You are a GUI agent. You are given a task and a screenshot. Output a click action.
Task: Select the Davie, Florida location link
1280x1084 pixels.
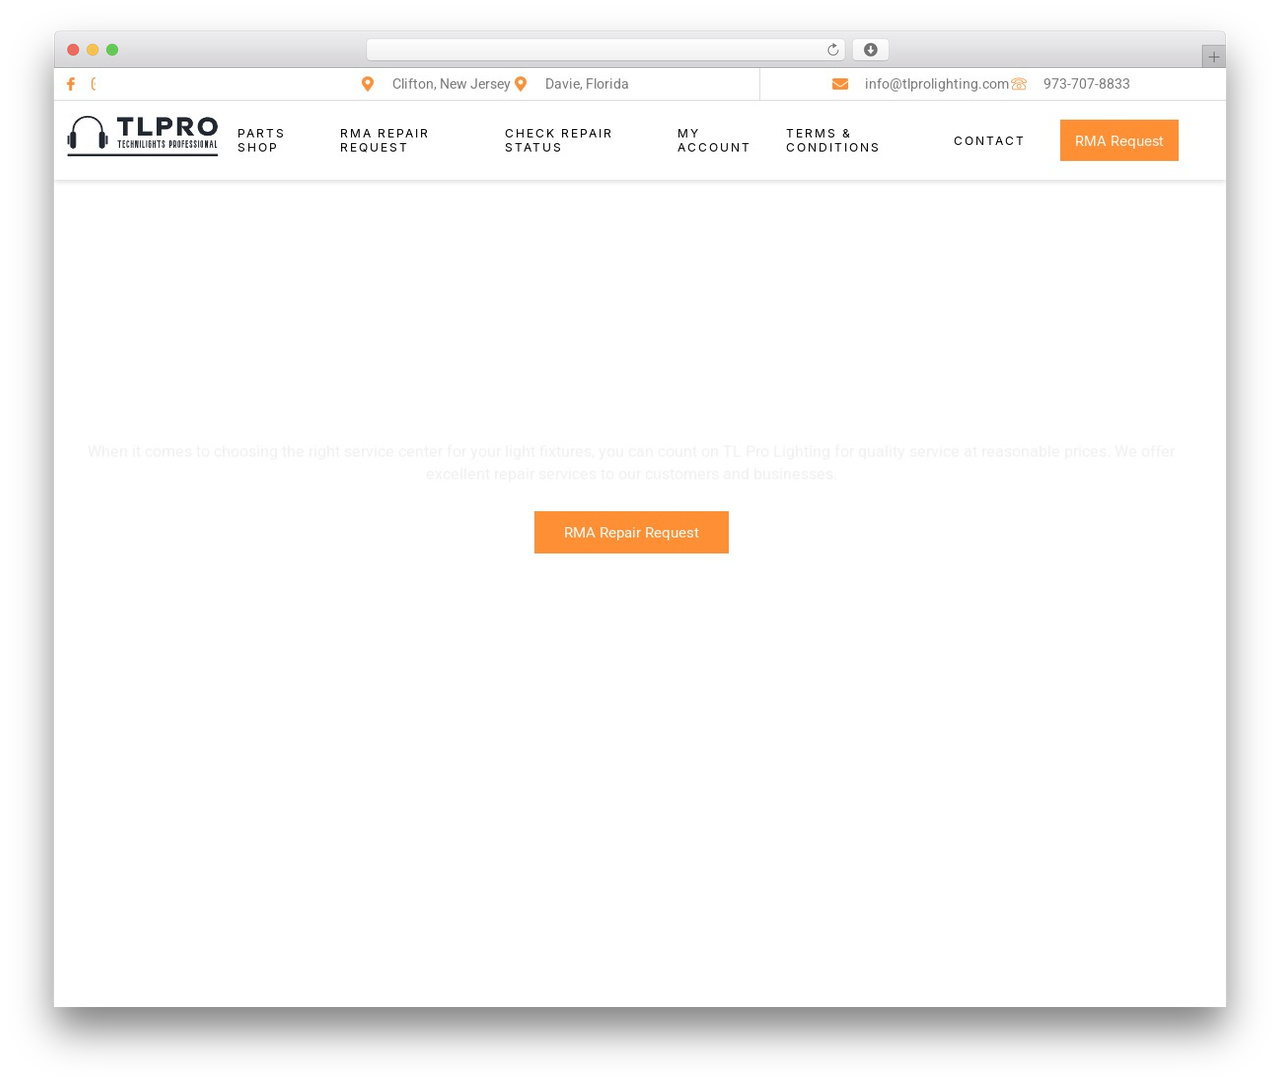click(x=587, y=84)
